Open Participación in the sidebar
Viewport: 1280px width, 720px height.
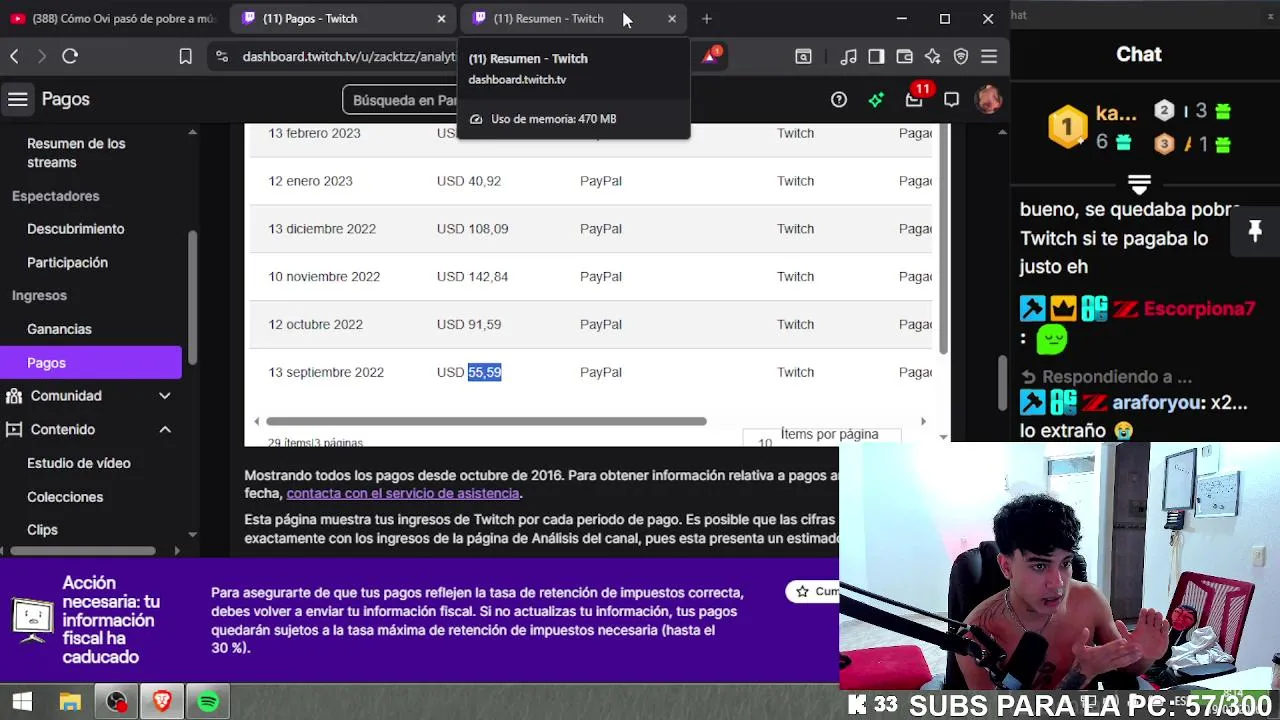point(67,262)
